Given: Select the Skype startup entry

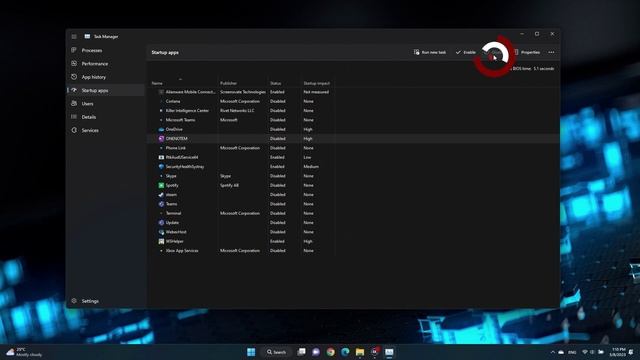Looking at the screenshot, I should [171, 176].
